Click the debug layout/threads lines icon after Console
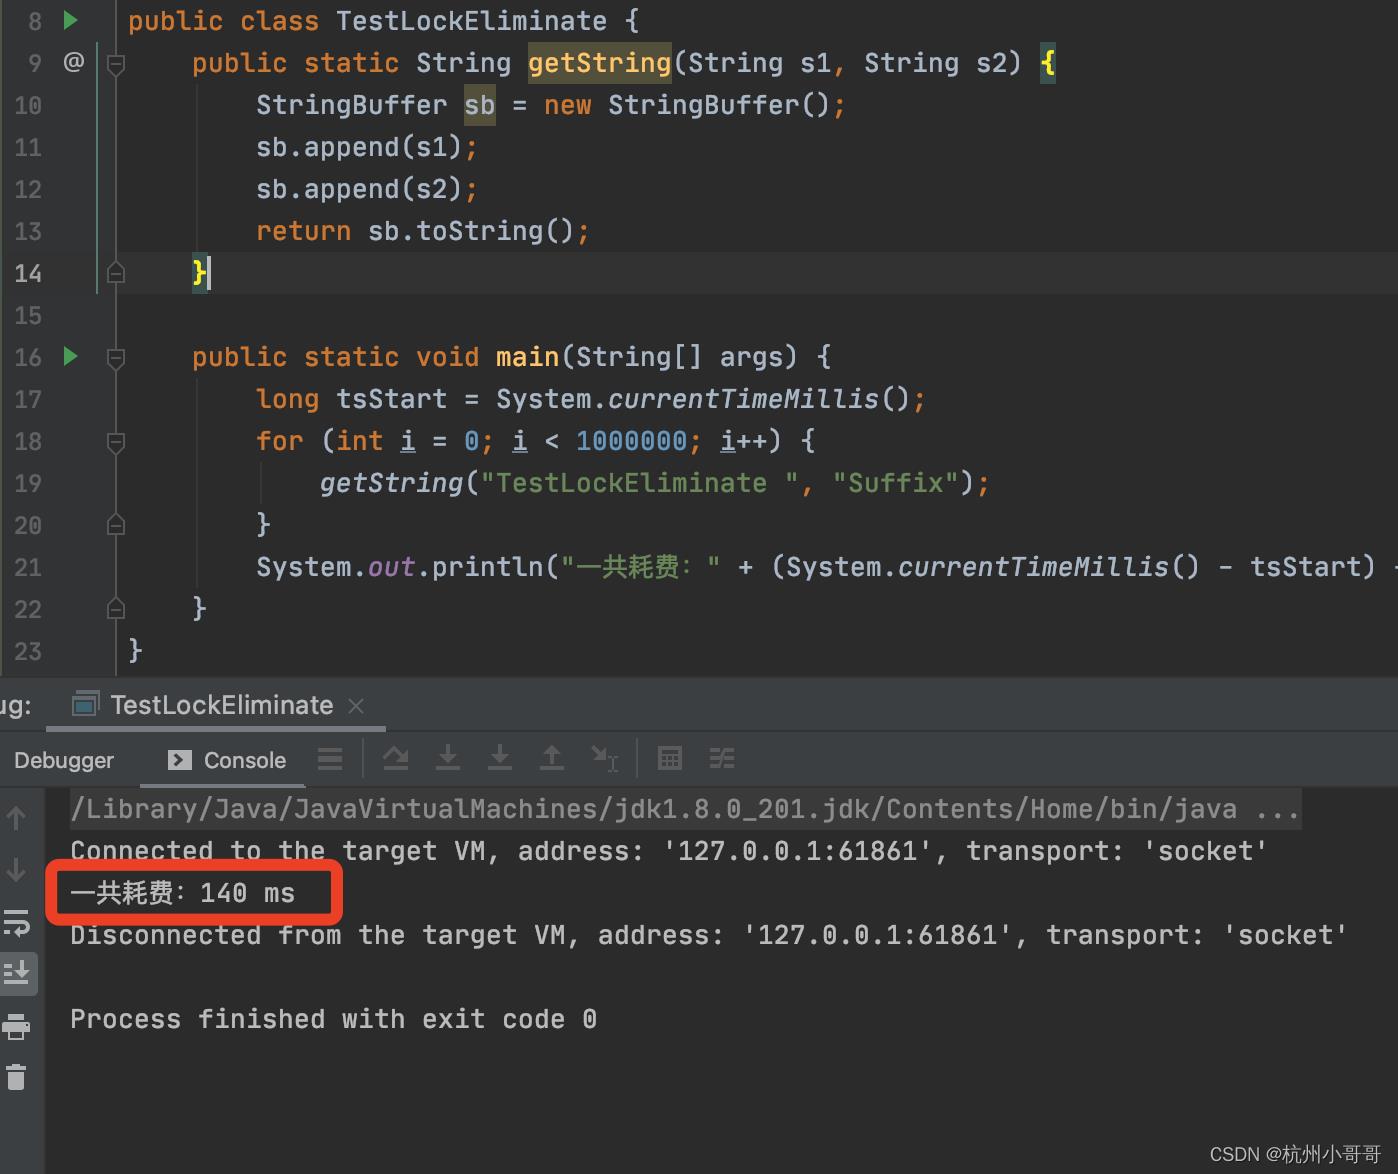1398x1174 pixels. 330,759
